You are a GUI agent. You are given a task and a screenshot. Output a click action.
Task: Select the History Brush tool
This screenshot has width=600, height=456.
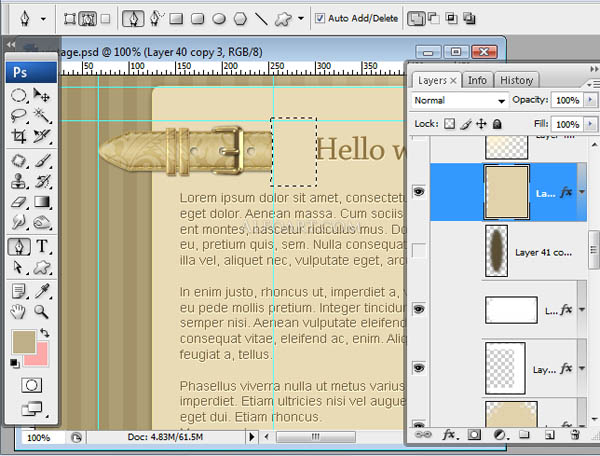[x=41, y=181]
